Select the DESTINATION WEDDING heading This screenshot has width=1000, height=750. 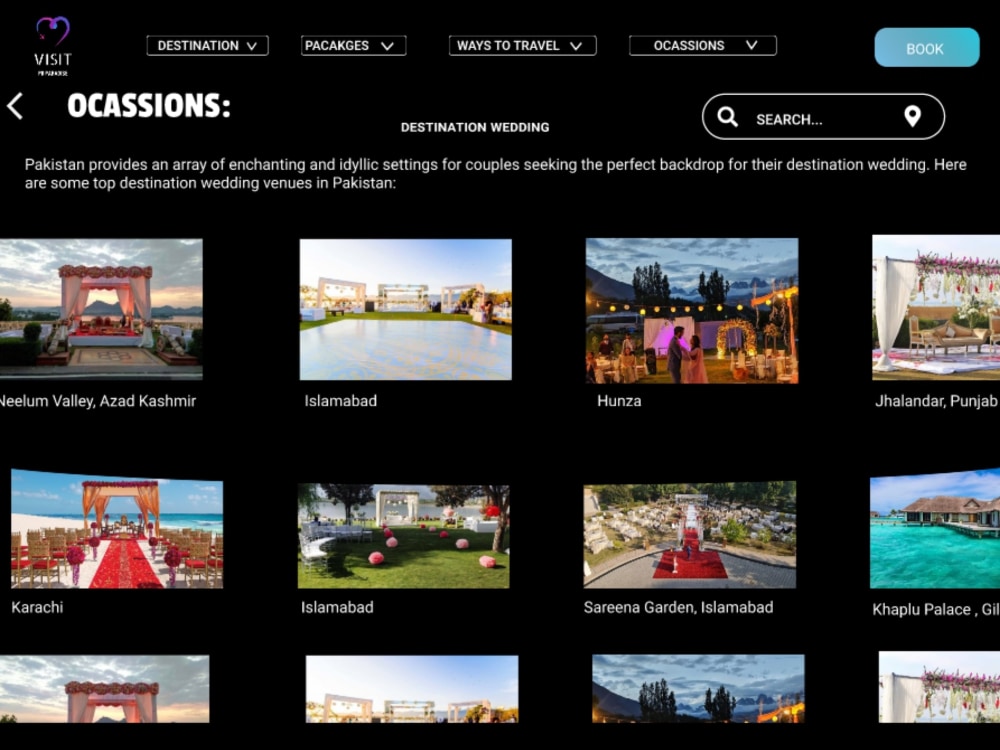click(475, 128)
